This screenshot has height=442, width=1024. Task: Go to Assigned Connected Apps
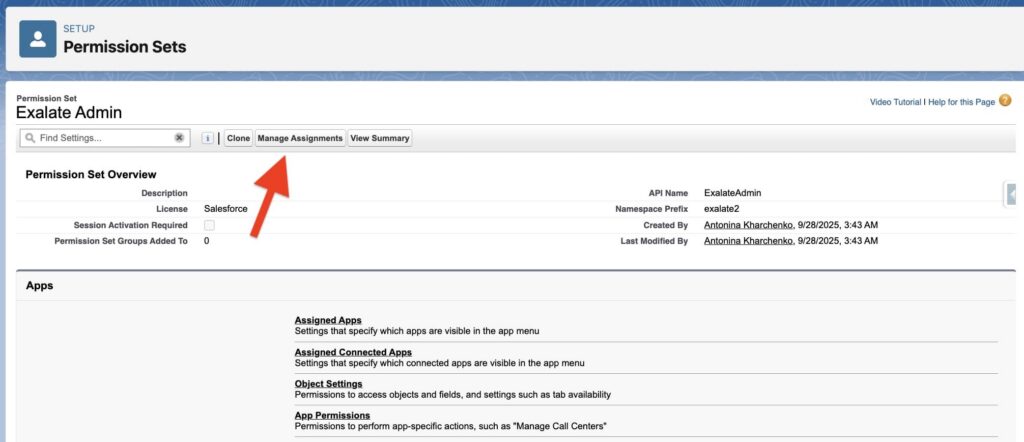tap(353, 352)
